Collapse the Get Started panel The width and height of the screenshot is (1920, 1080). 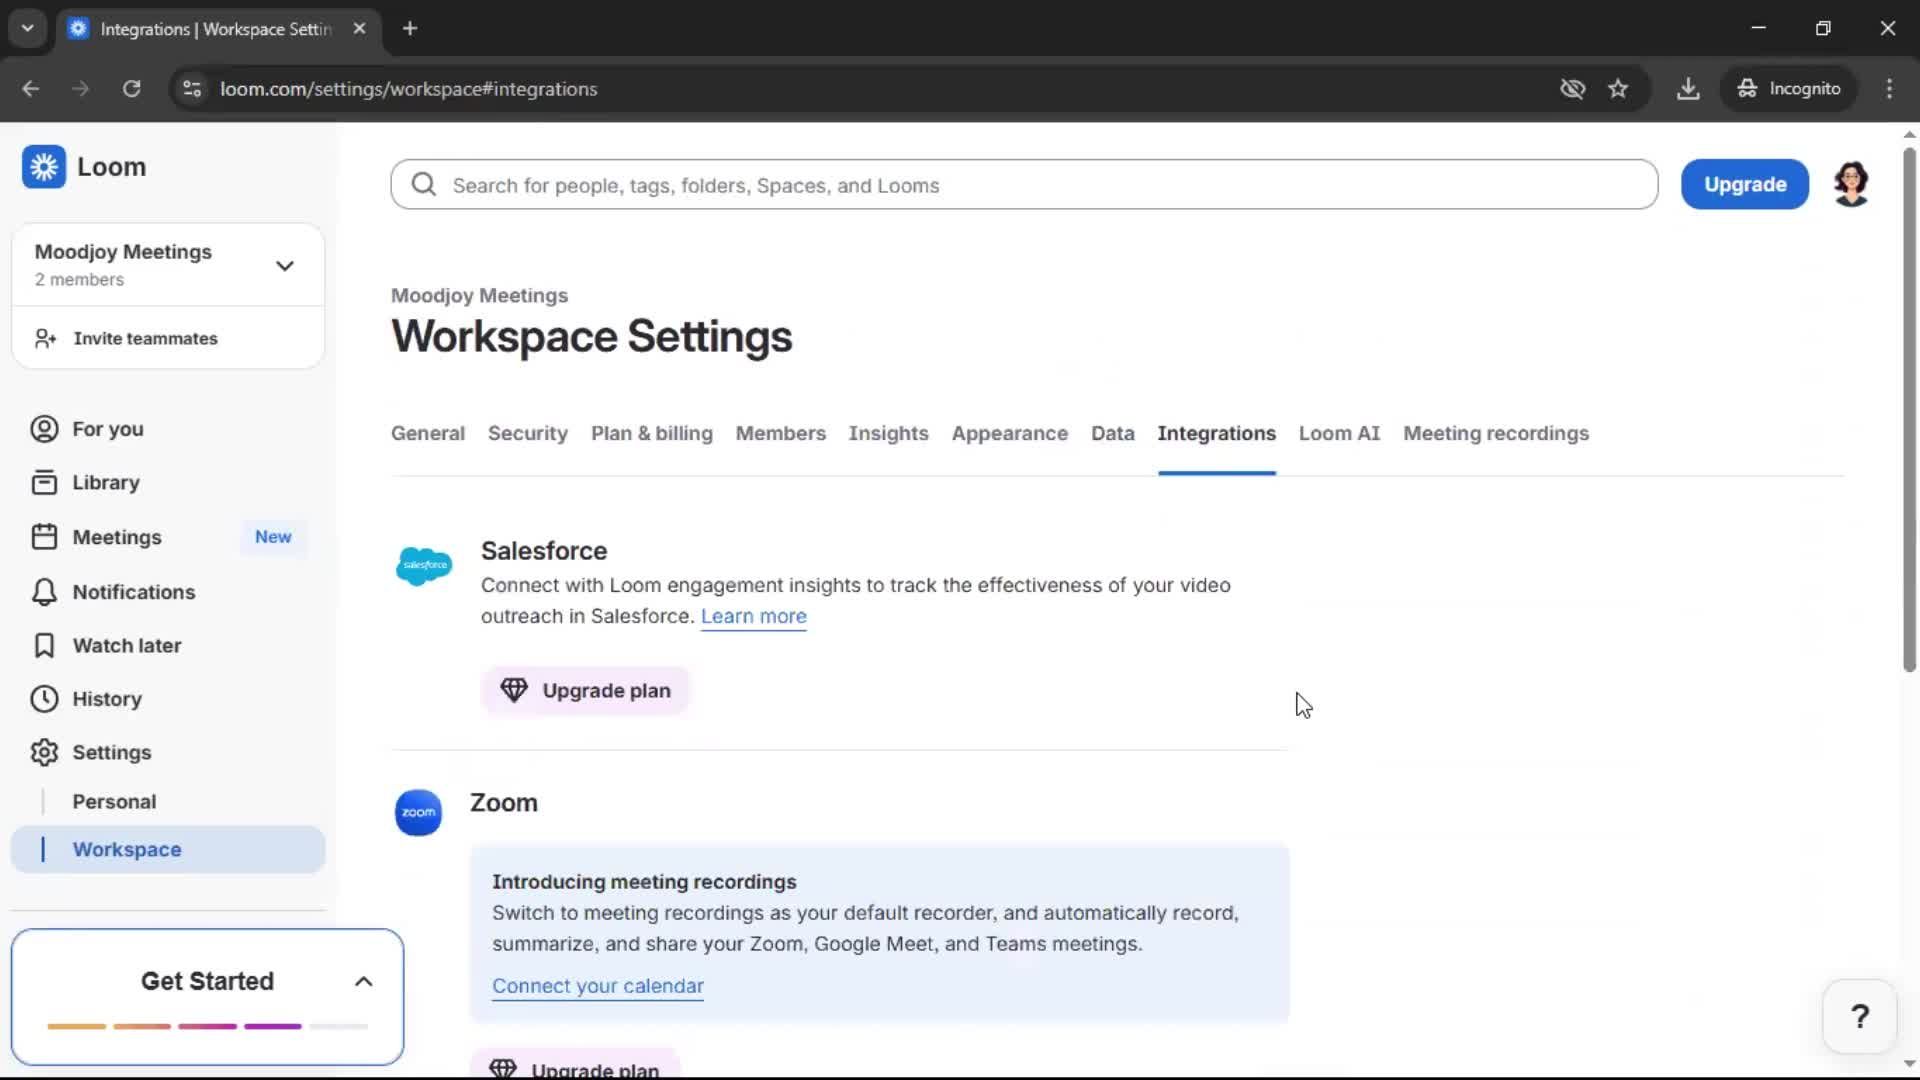363,982
